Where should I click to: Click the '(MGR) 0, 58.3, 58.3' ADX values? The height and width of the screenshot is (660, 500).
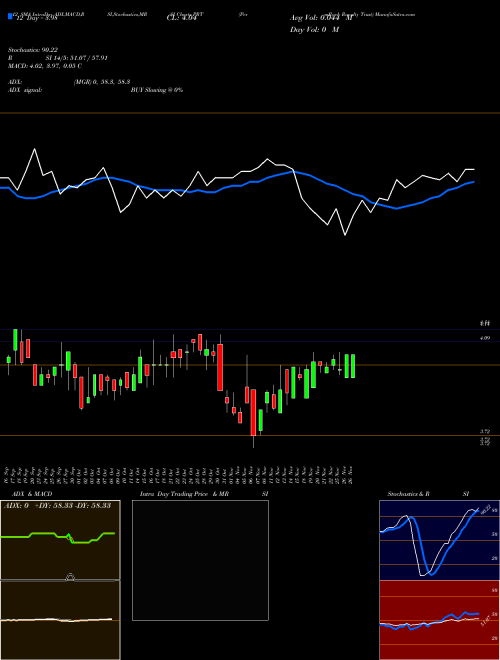pos(101,83)
